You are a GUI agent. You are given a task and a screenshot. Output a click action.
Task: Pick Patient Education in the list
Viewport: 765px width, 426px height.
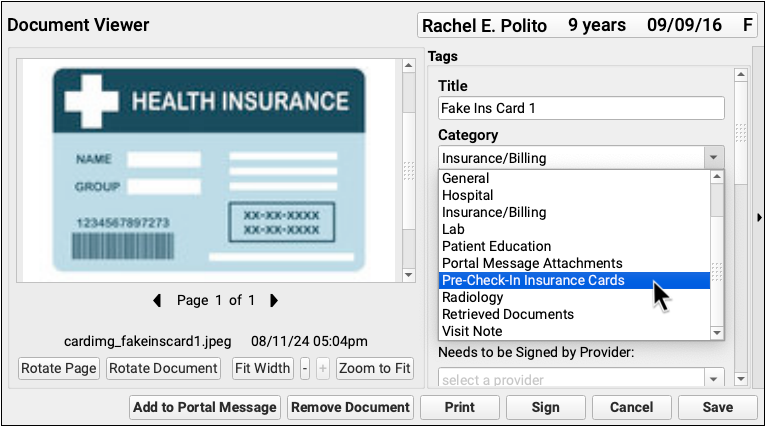[x=497, y=246]
